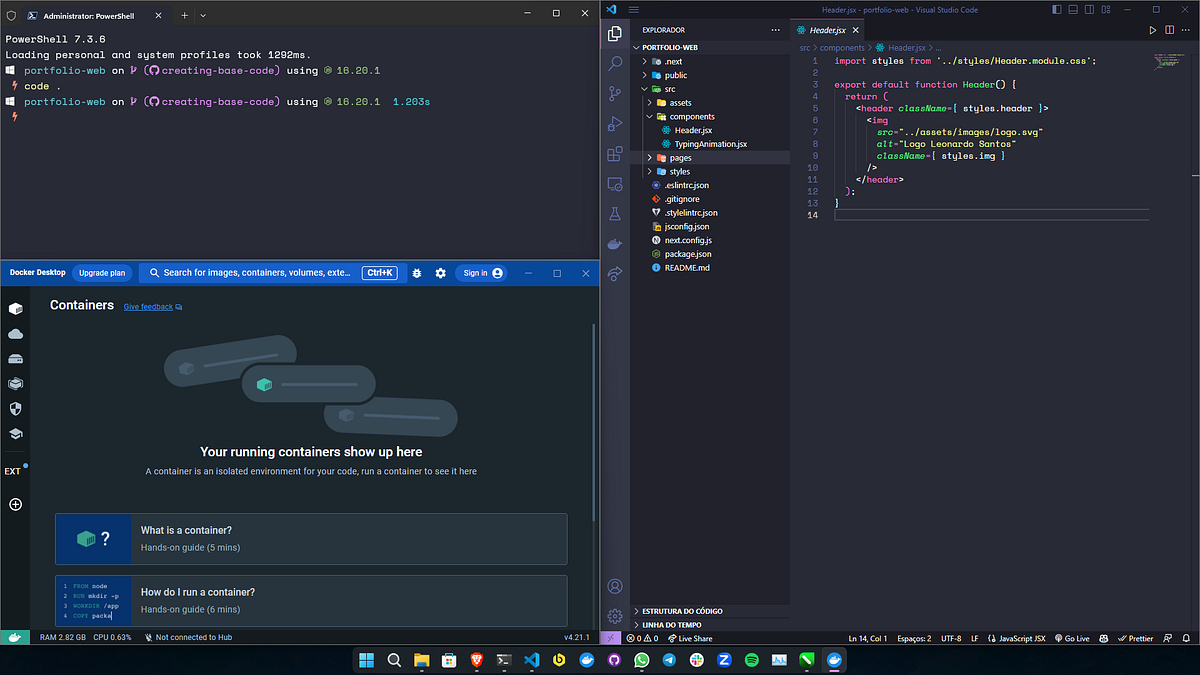Switch to the Header.jsx editor tab
1200x675 pixels.
[x=829, y=29]
